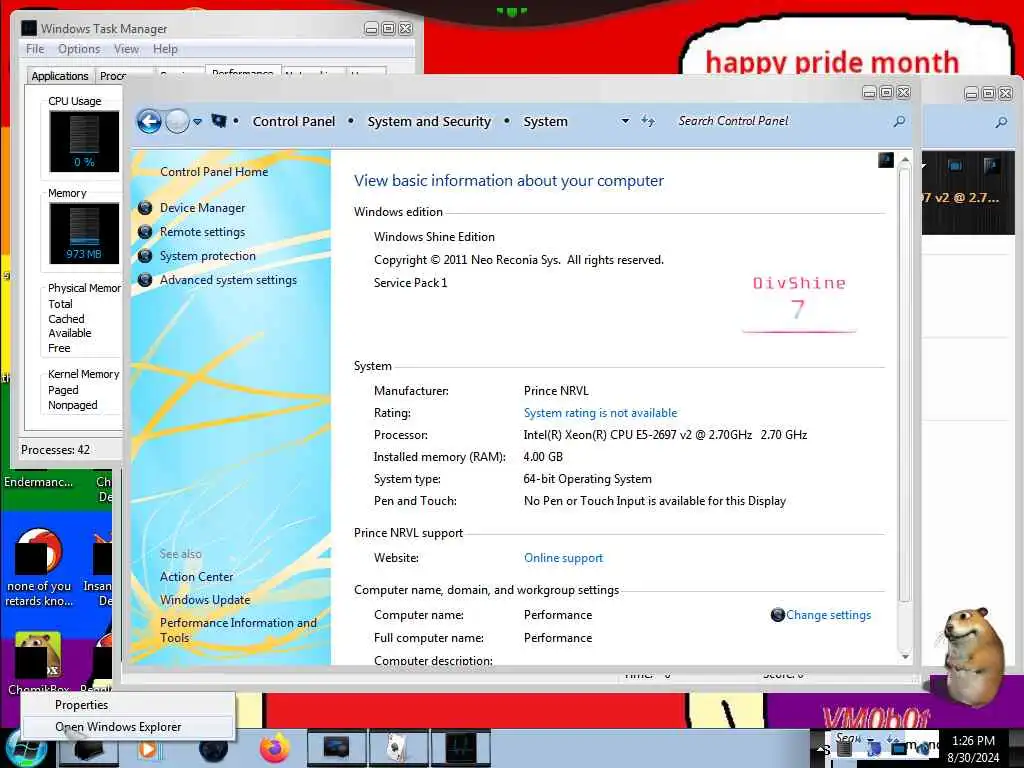The width and height of the screenshot is (1024, 768).
Task: Select Control Panel breadcrumb in address bar
Action: [x=294, y=121]
